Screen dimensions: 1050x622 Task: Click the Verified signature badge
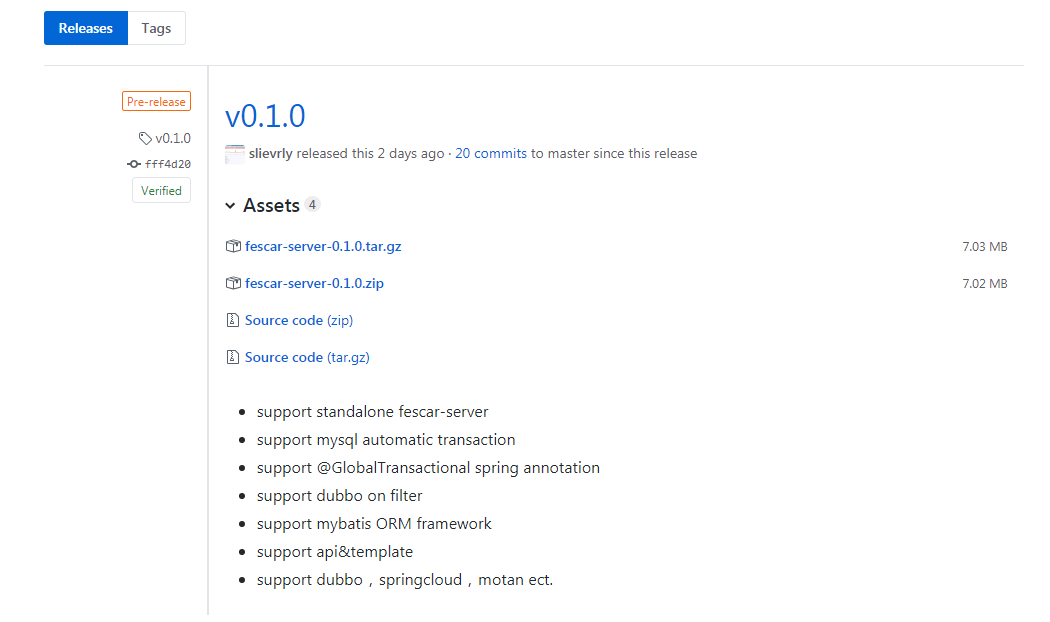[x=161, y=190]
